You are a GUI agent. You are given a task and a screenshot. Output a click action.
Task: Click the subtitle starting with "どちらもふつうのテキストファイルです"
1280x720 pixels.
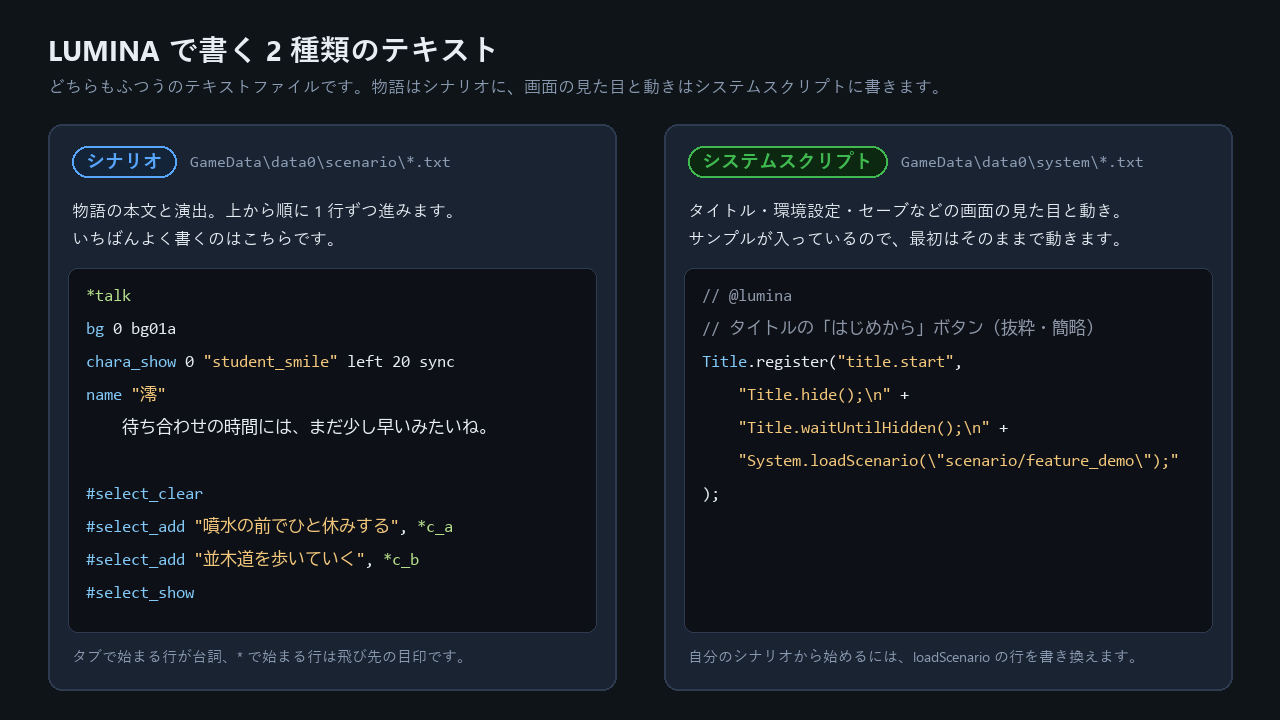pos(496,87)
